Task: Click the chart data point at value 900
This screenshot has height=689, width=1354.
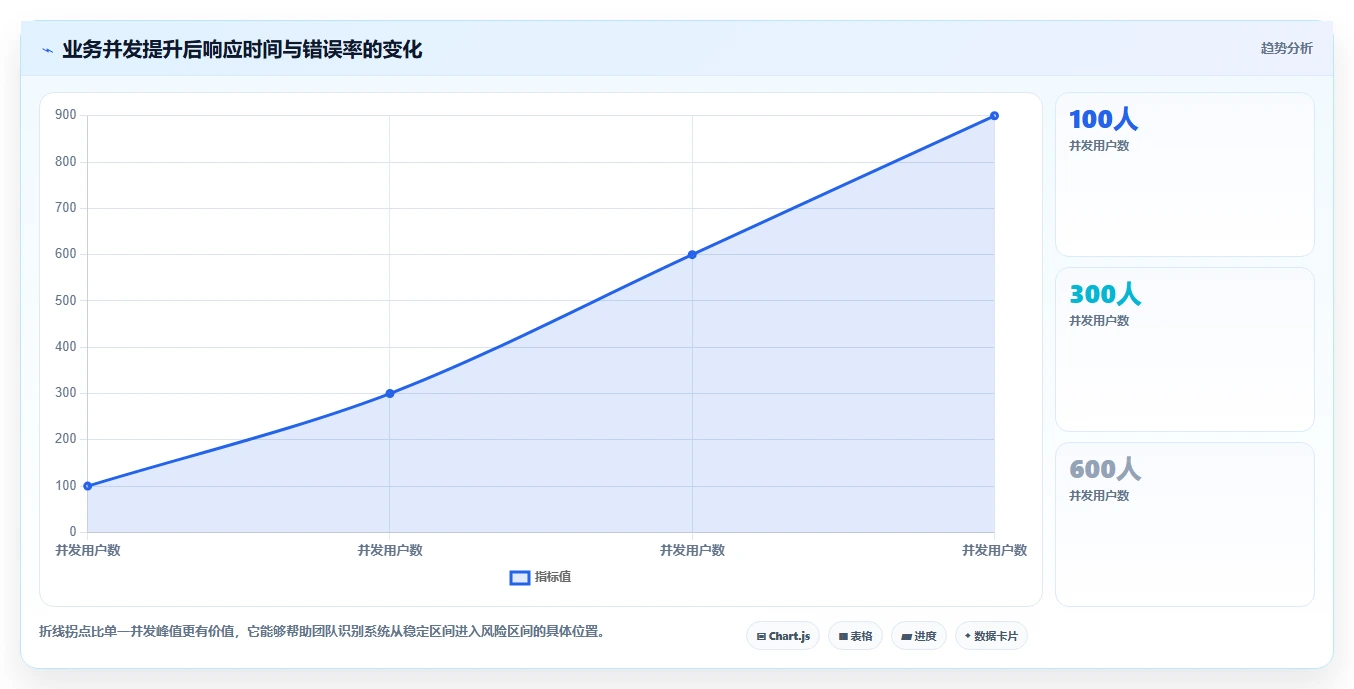Action: click(994, 116)
